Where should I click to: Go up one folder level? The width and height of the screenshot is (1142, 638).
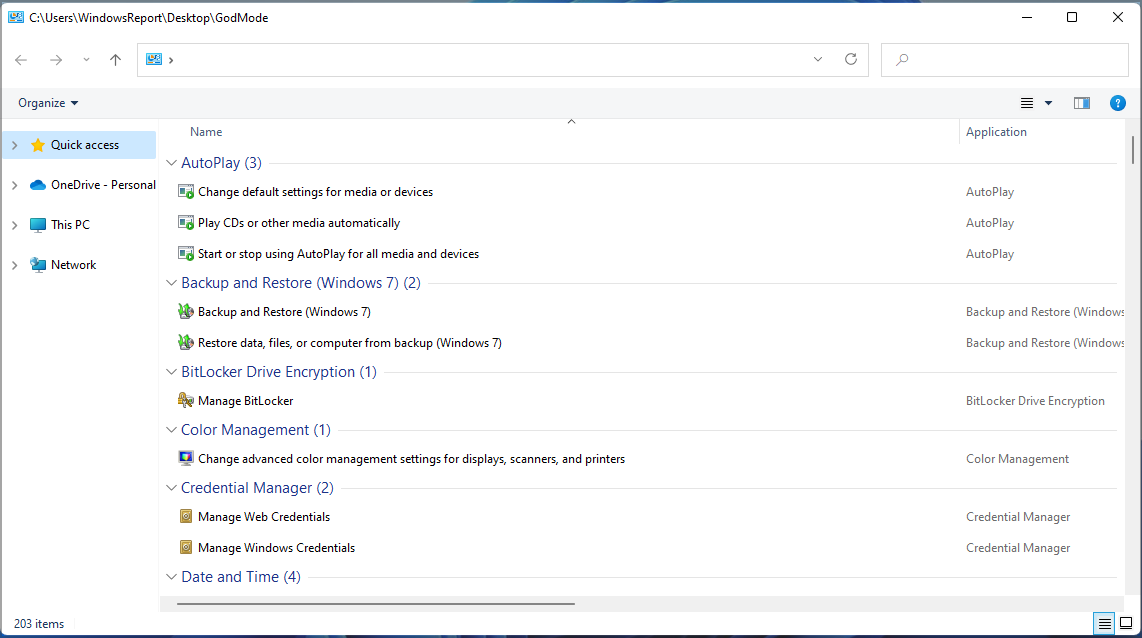coord(115,60)
